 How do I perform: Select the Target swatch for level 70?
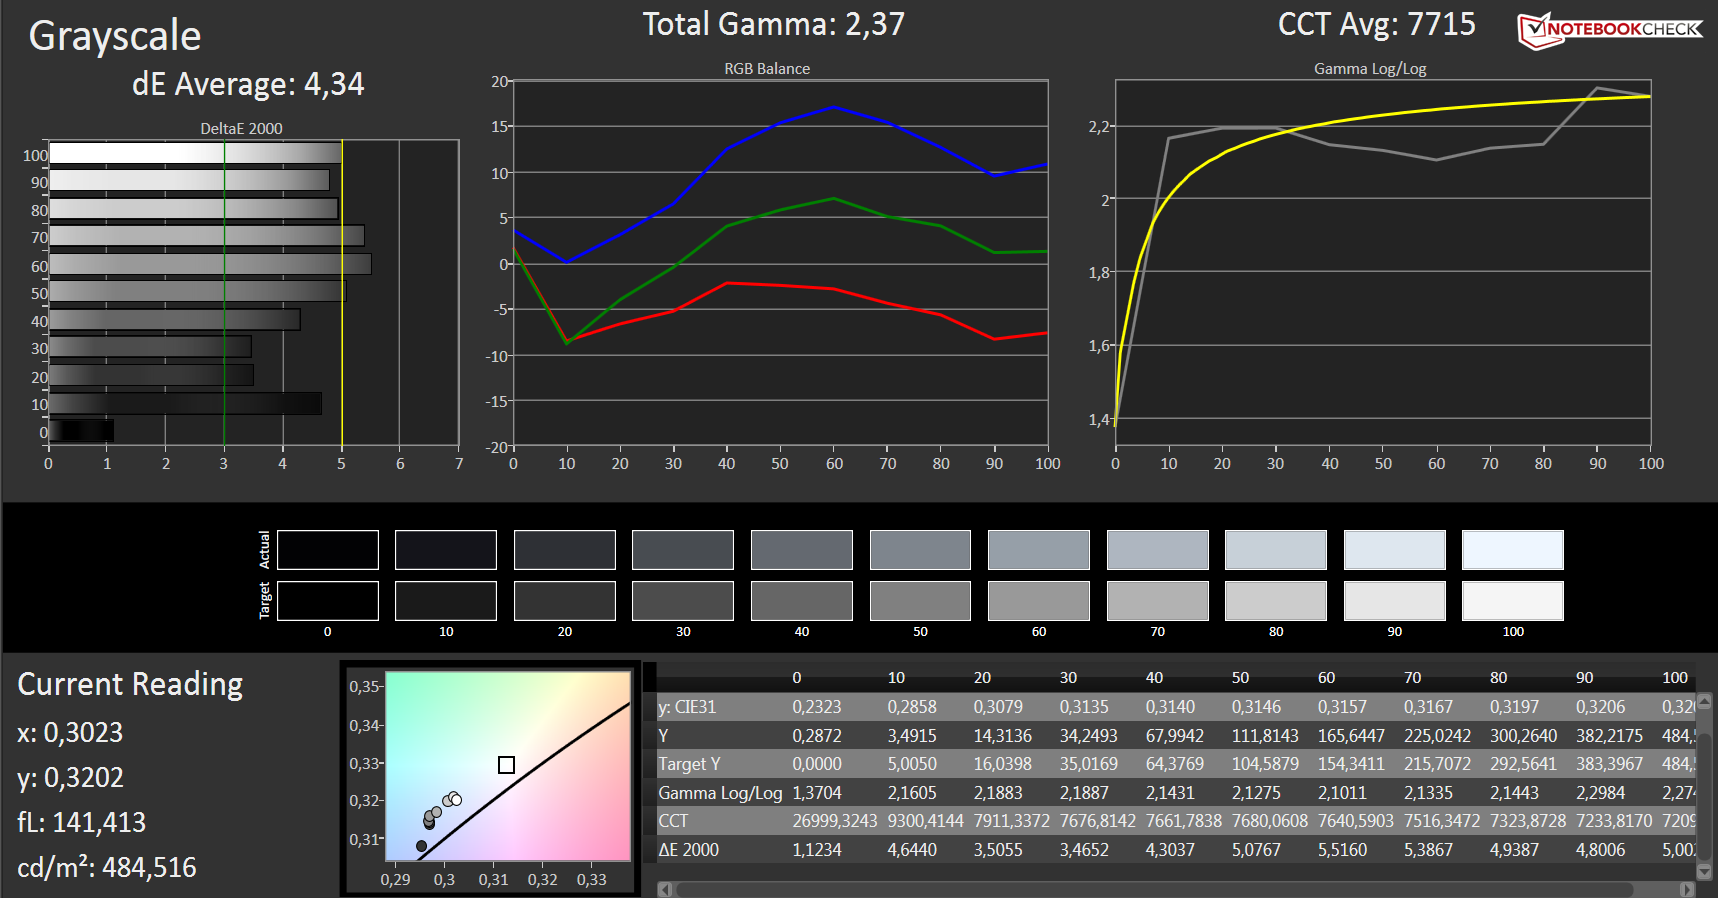pos(1158,601)
